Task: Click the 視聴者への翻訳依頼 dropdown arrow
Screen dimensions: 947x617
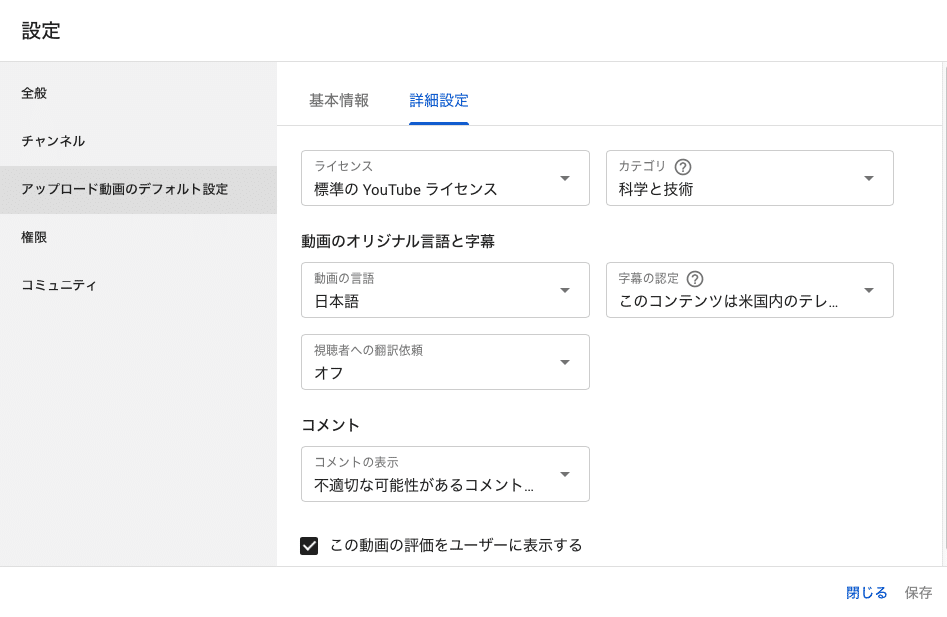Action: (x=566, y=362)
